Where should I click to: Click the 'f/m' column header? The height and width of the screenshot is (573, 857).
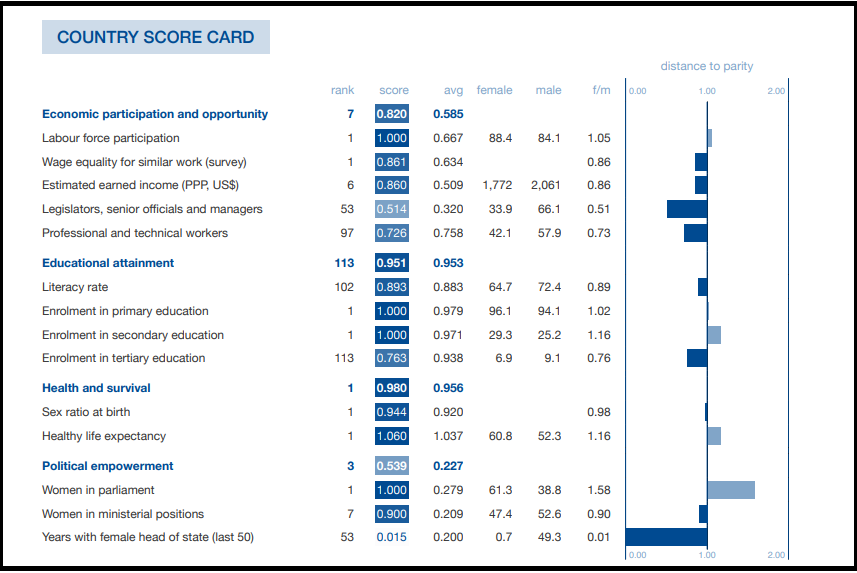point(601,90)
